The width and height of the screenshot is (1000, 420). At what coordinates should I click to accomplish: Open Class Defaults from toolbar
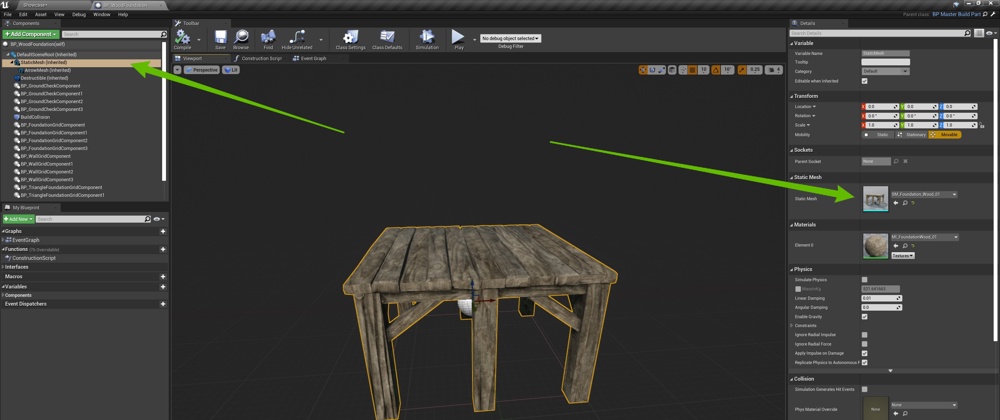point(387,39)
